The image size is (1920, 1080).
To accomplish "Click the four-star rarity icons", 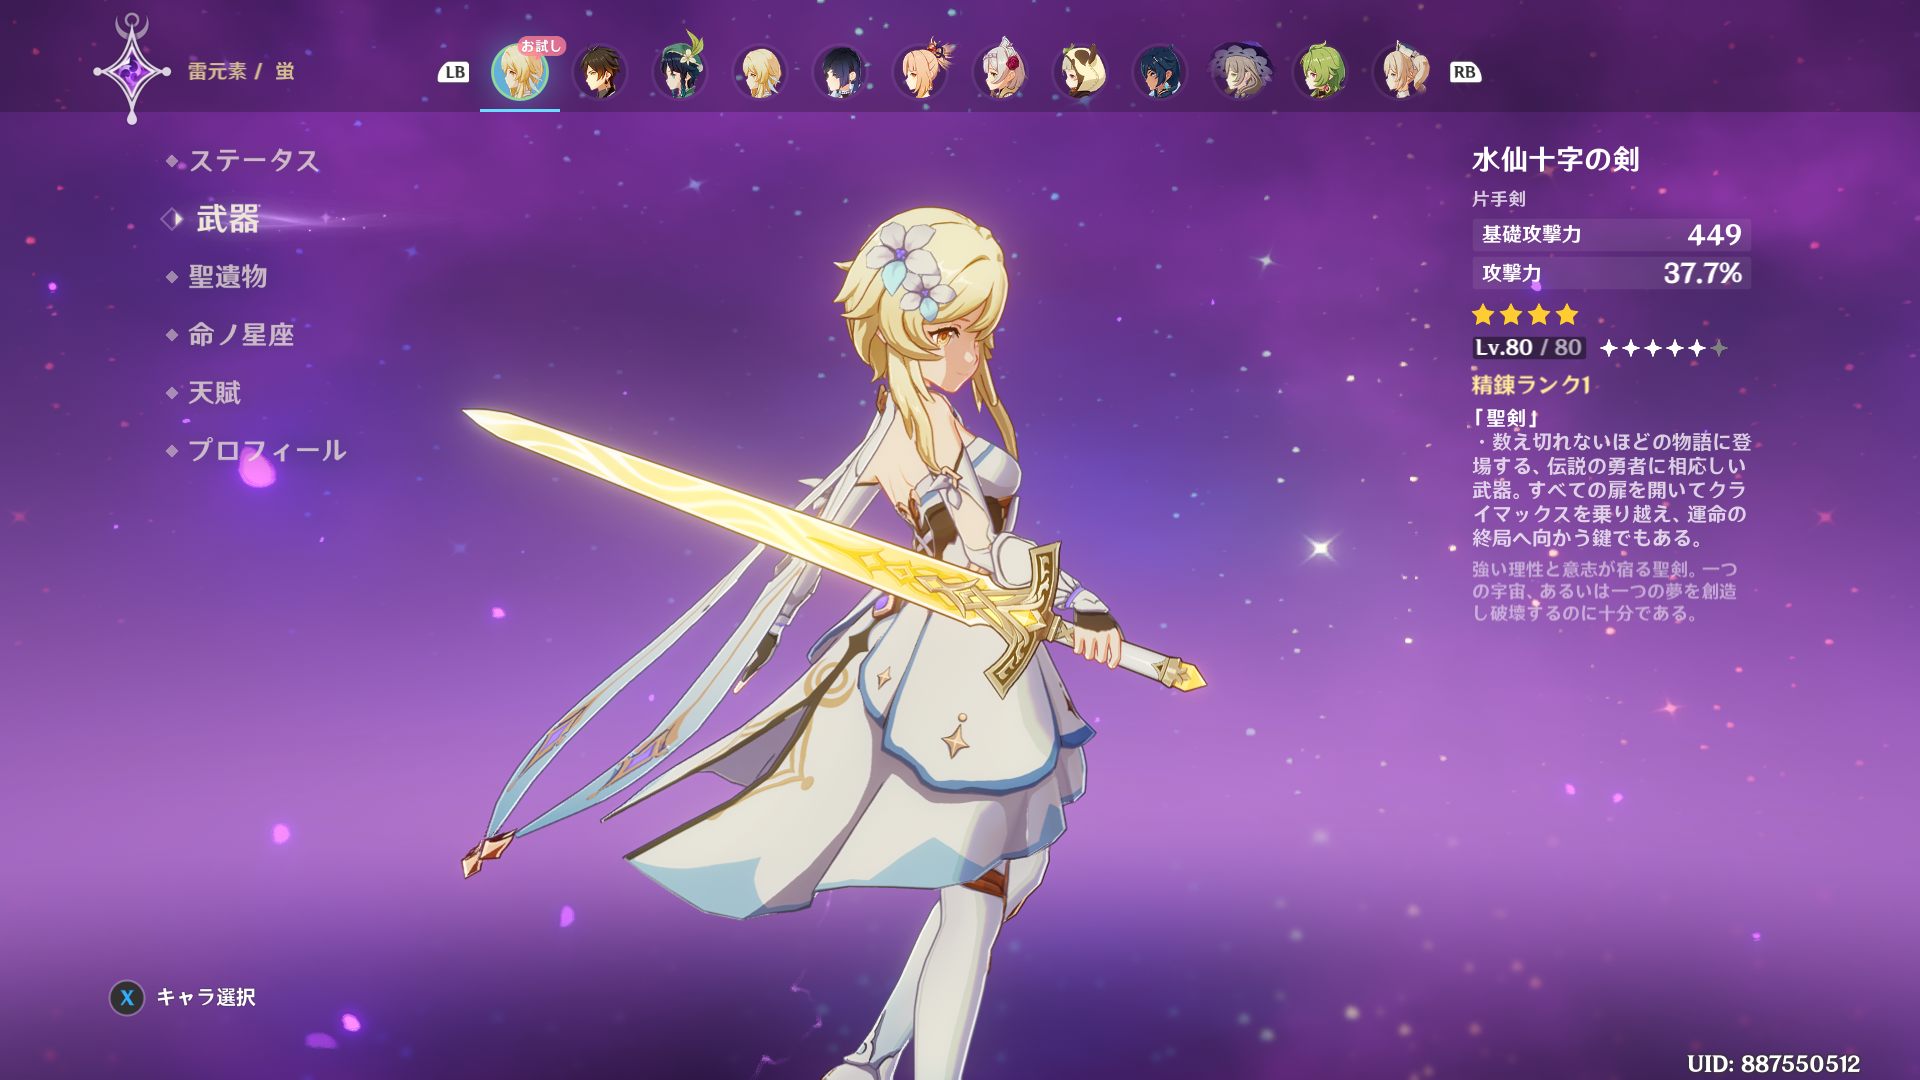I will [x=1525, y=315].
